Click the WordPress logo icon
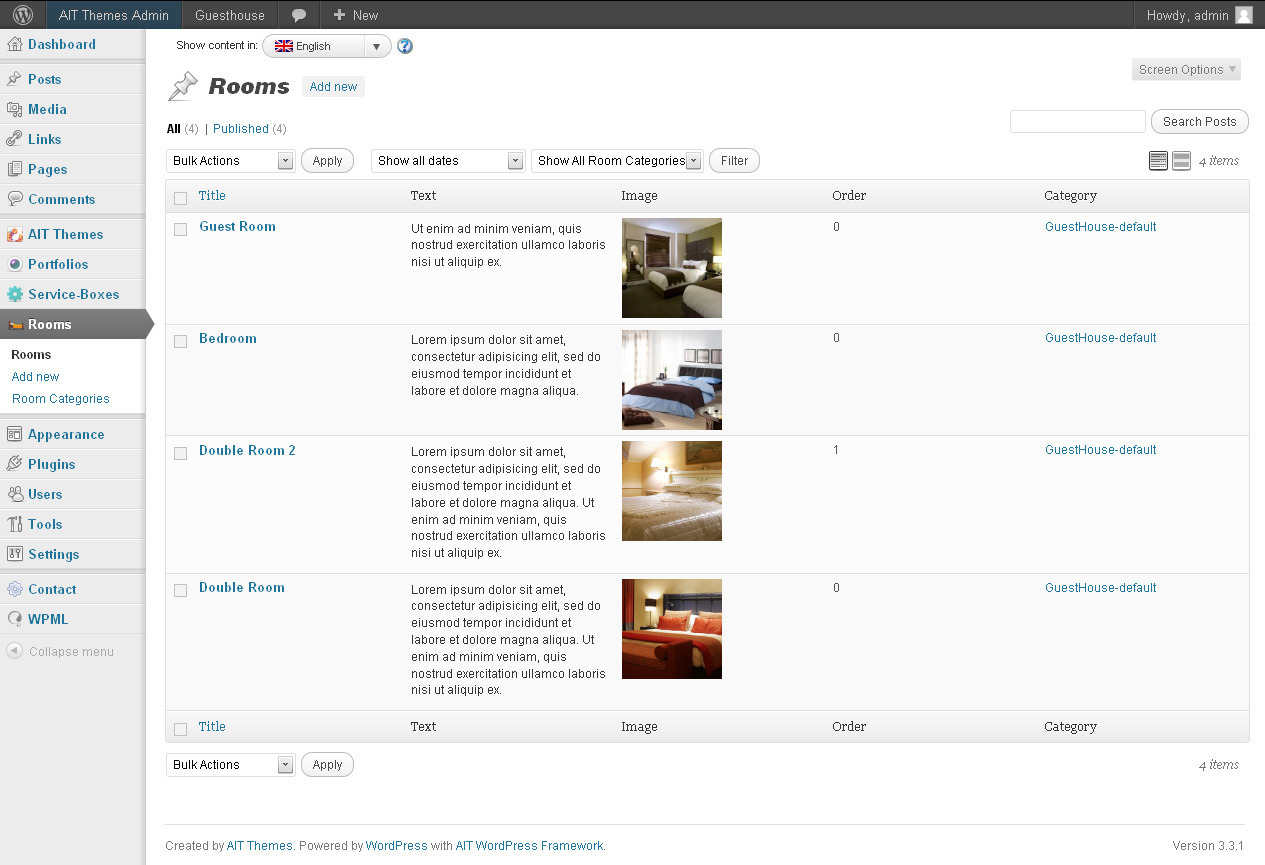The width and height of the screenshot is (1265, 865). tap(23, 15)
